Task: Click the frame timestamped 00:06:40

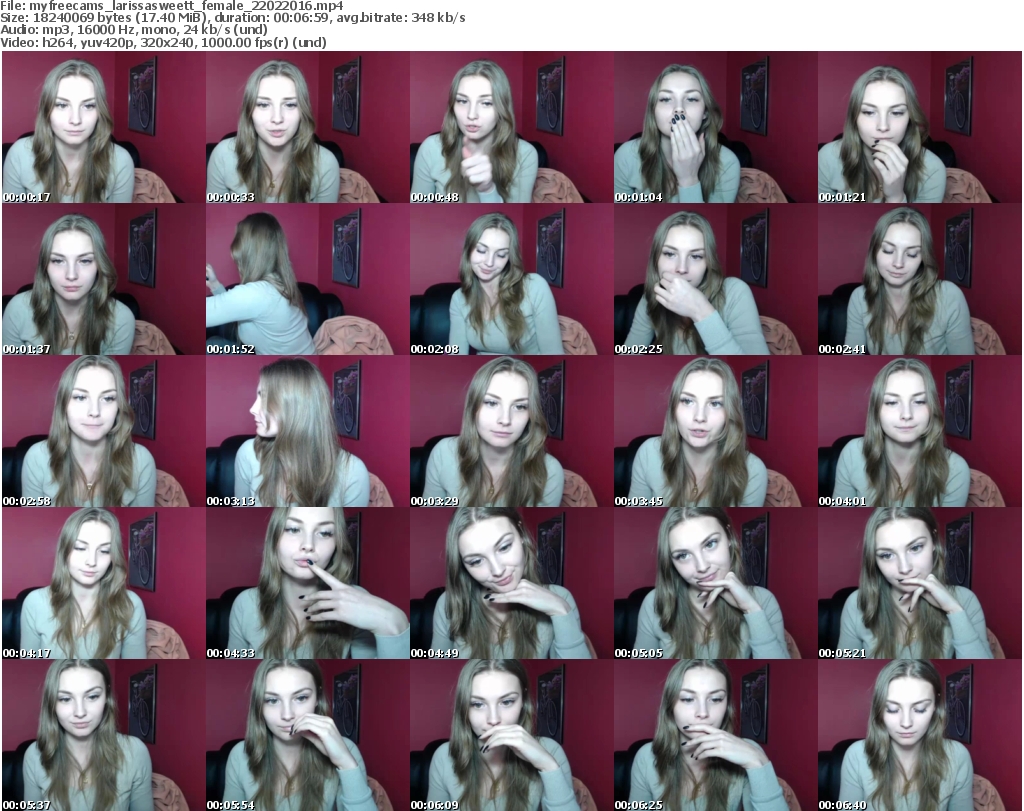Action: pos(920,735)
